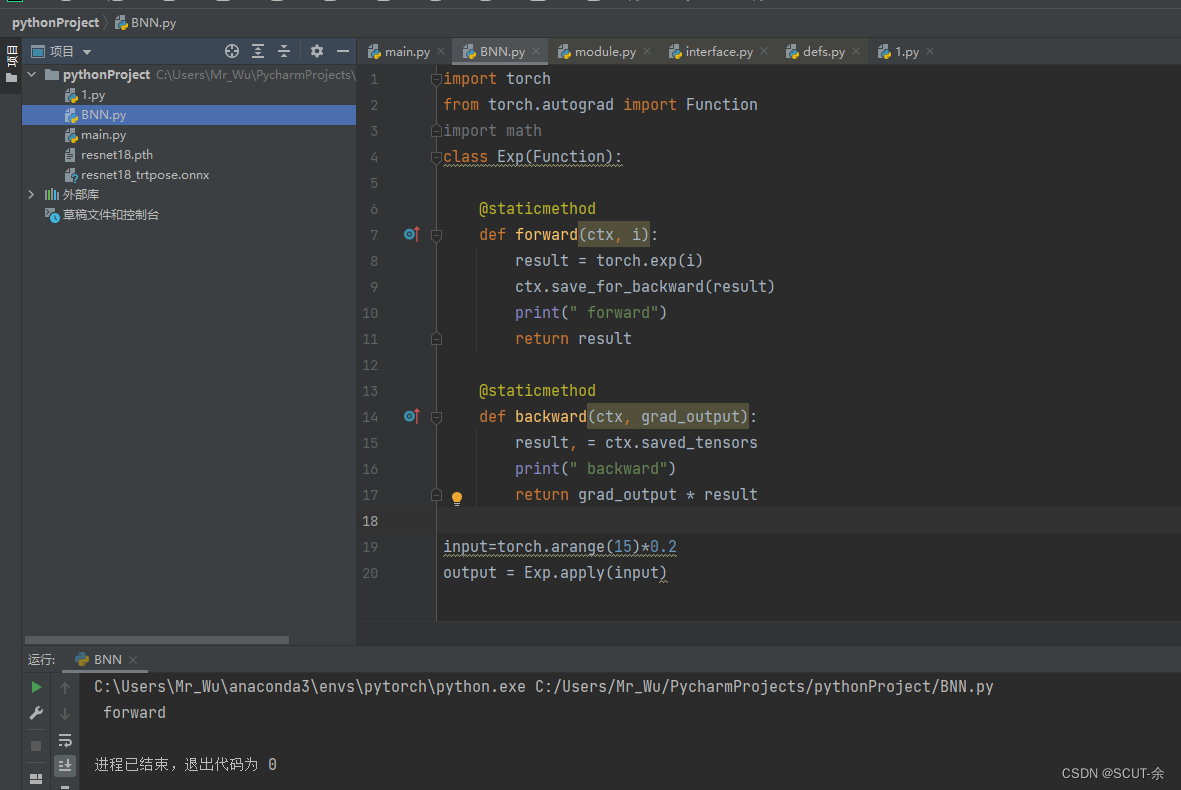This screenshot has width=1181, height=790.
Task: Collapse the pythonProject root folder
Action: click(32, 75)
